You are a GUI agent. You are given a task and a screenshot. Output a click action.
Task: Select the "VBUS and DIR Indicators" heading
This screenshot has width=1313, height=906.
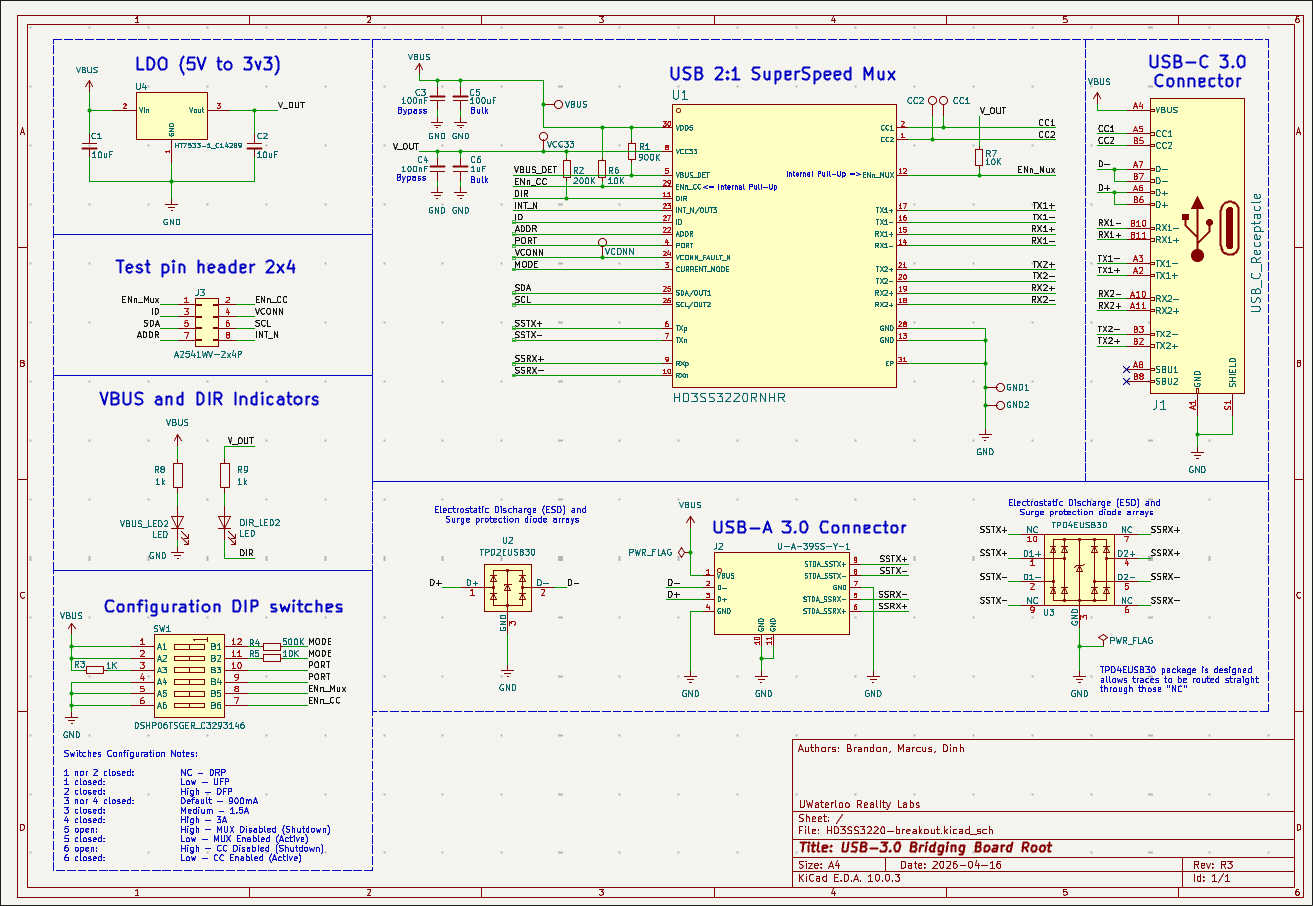[209, 399]
